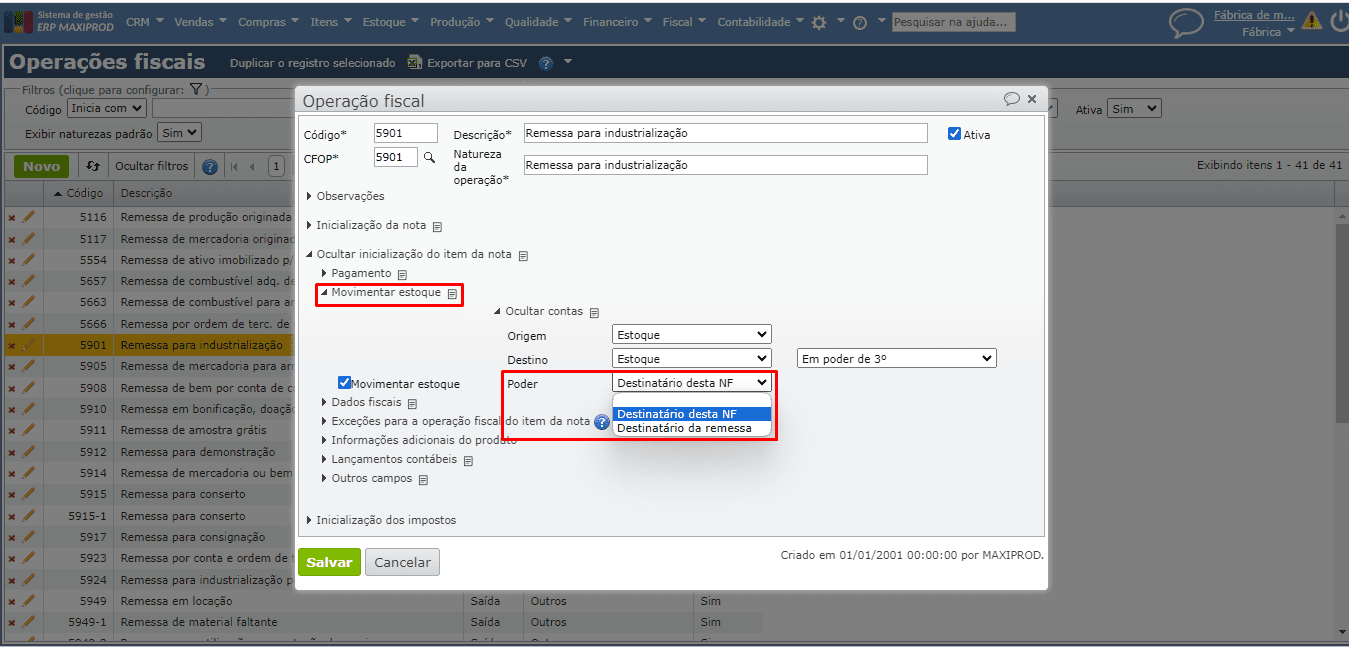Open the 'Em poder de 3º' dropdown
1349x647 pixels.
[897, 358]
